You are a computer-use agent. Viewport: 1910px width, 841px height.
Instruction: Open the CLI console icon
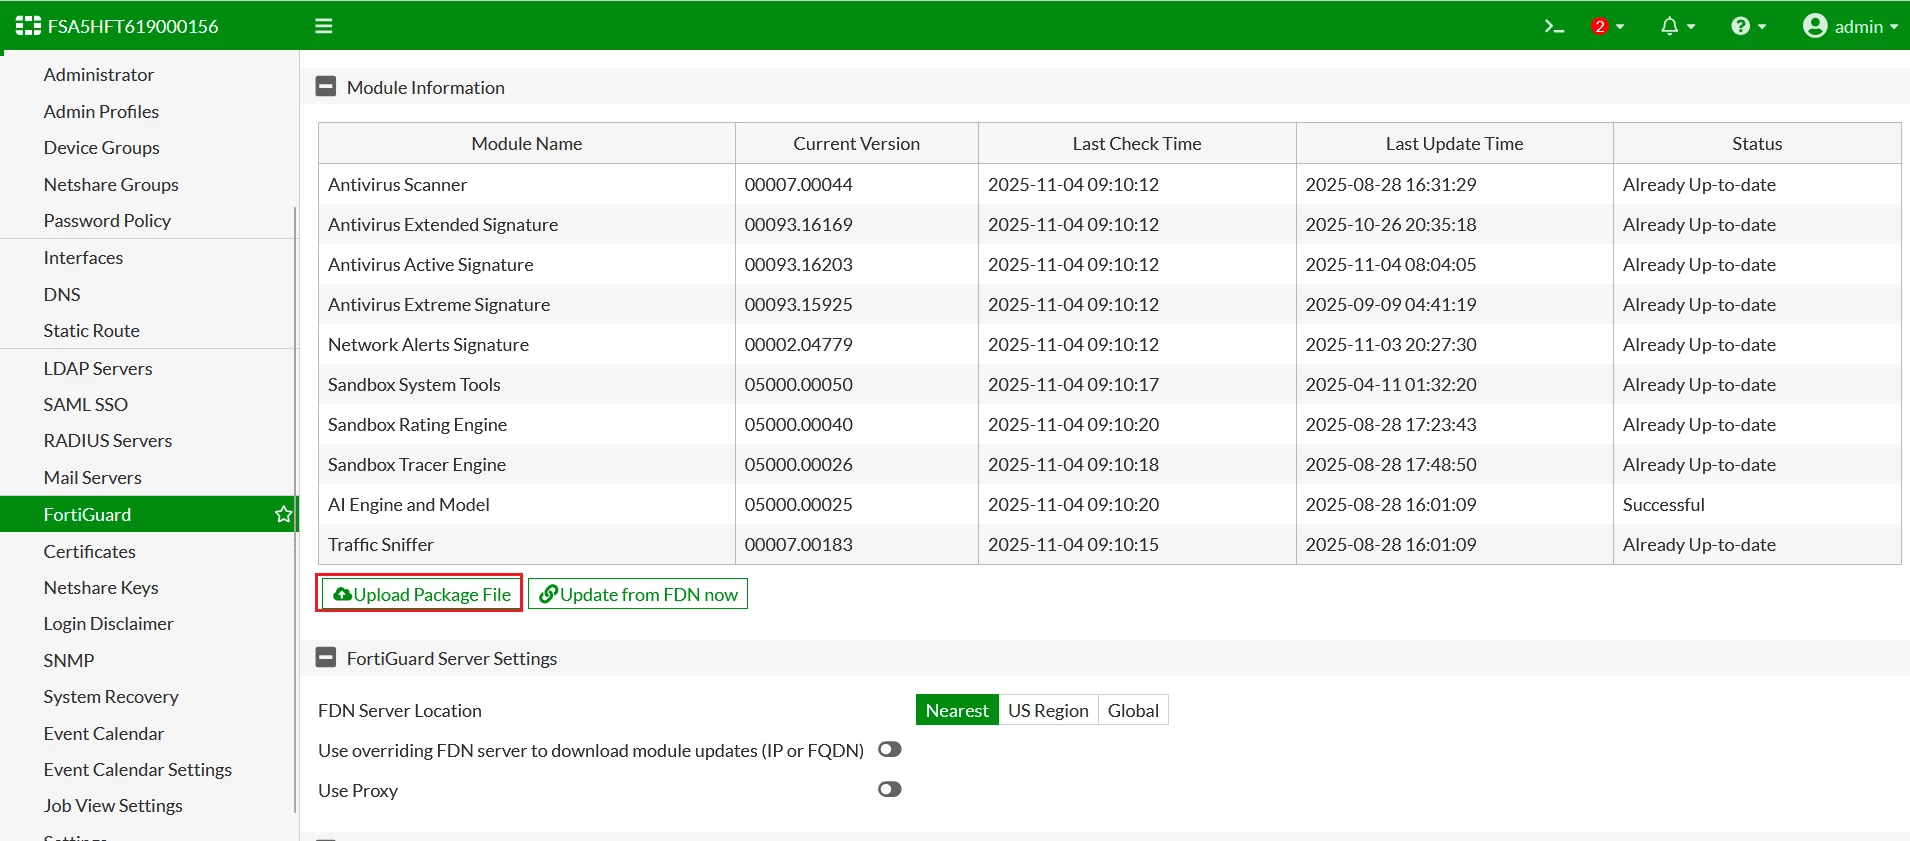pyautogui.click(x=1553, y=26)
